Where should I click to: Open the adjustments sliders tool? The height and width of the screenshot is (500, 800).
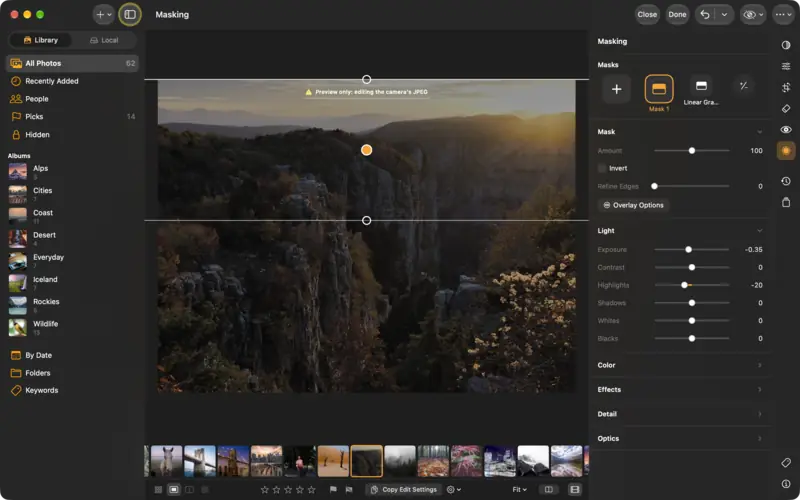pos(786,66)
